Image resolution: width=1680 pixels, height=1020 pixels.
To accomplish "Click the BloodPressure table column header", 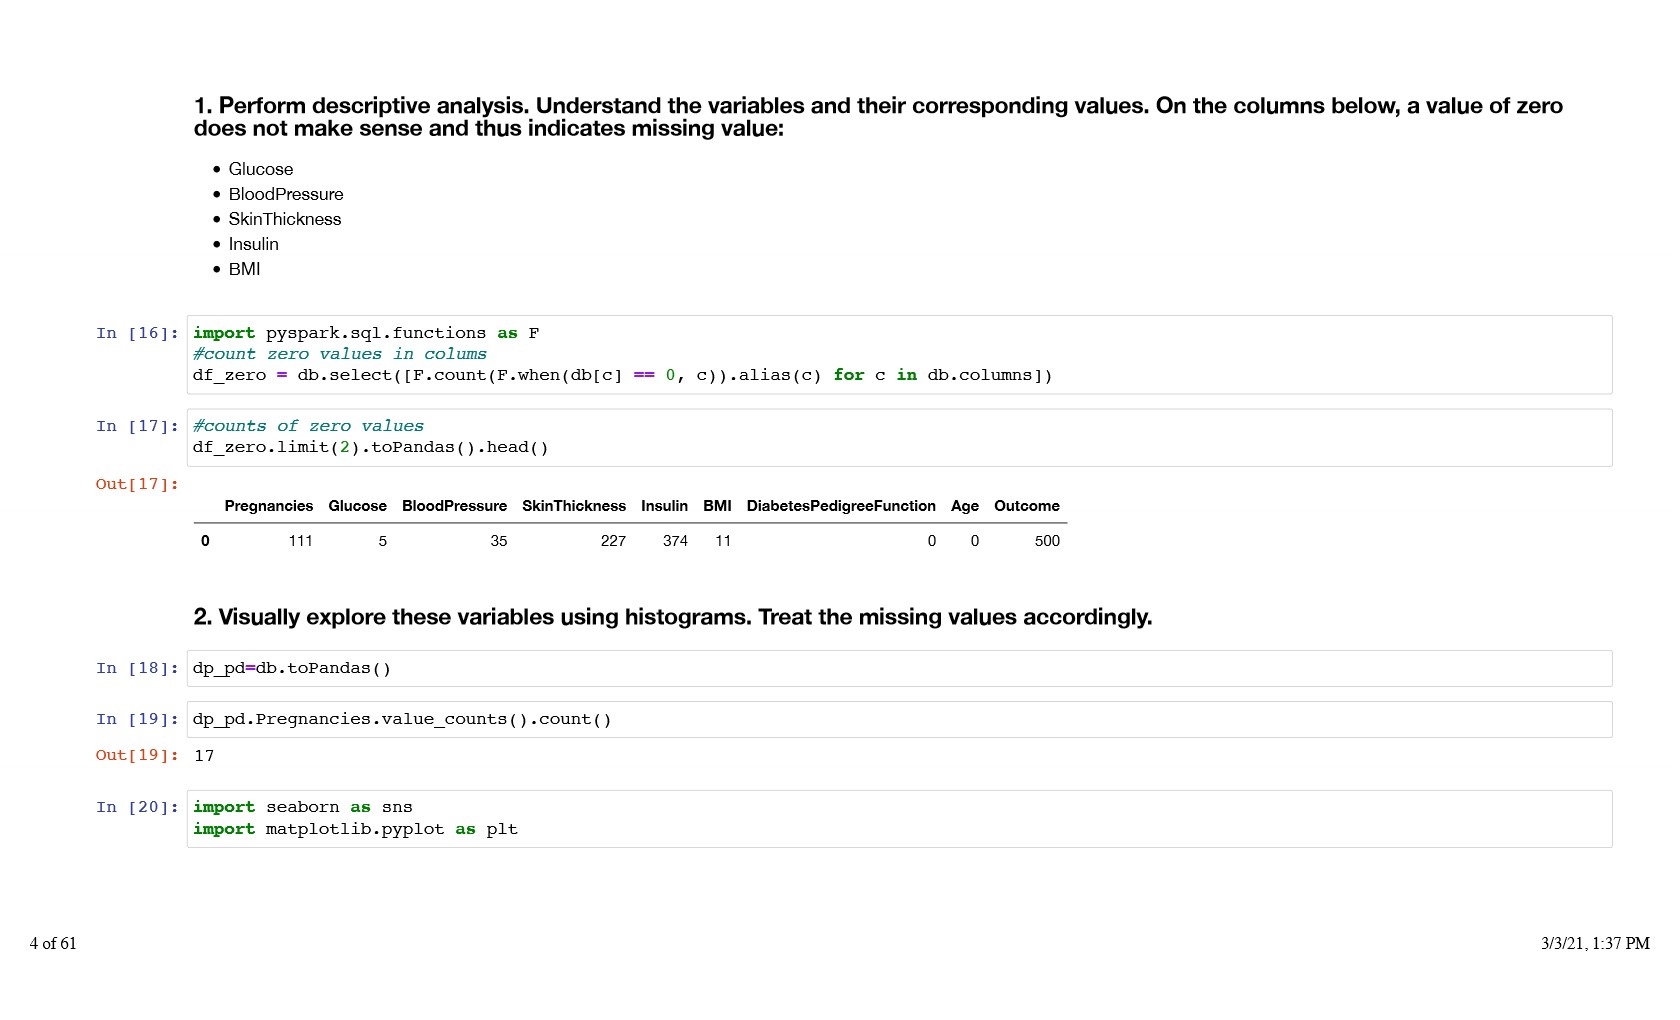I will tap(454, 506).
